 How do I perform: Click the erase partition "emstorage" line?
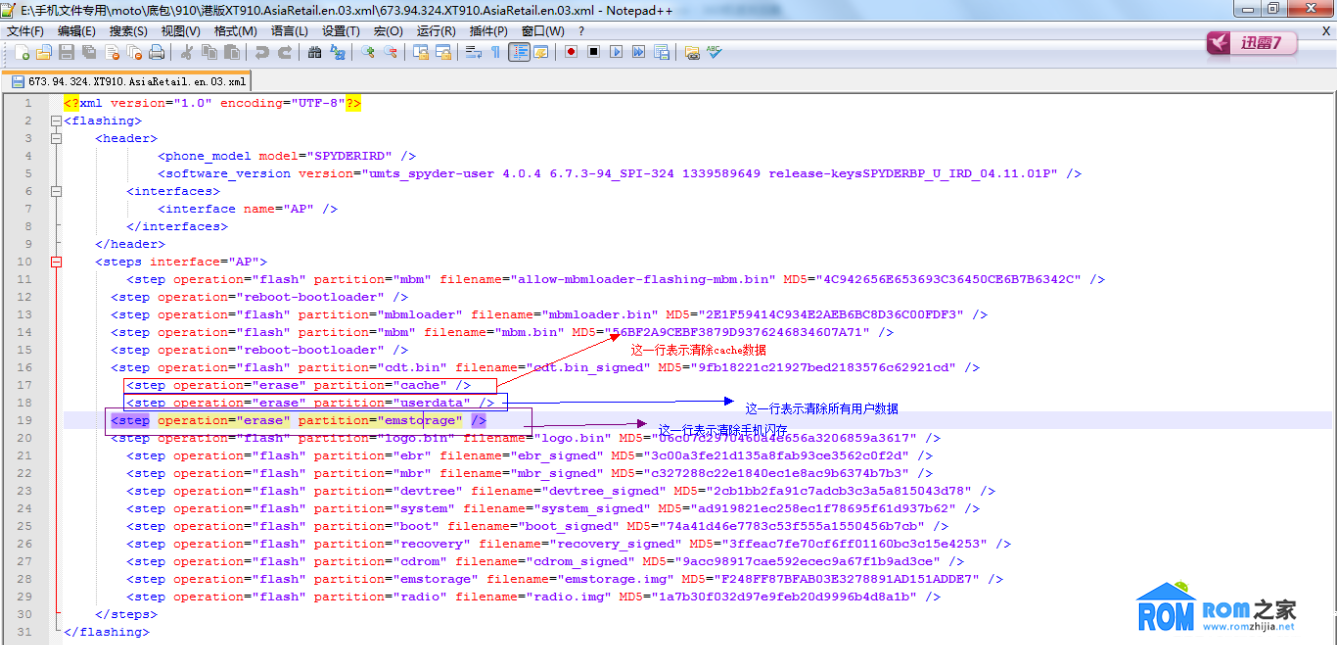click(298, 421)
